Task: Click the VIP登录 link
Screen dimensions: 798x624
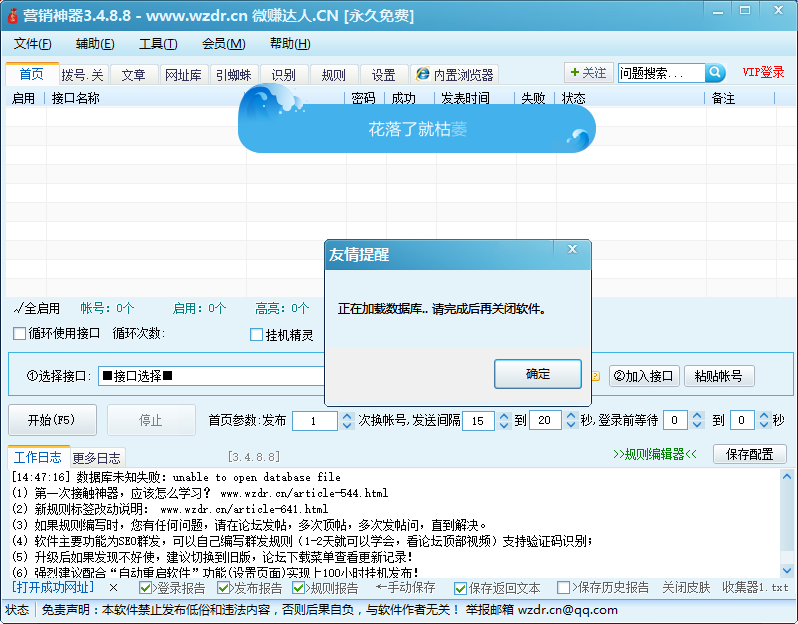Action: (x=763, y=72)
